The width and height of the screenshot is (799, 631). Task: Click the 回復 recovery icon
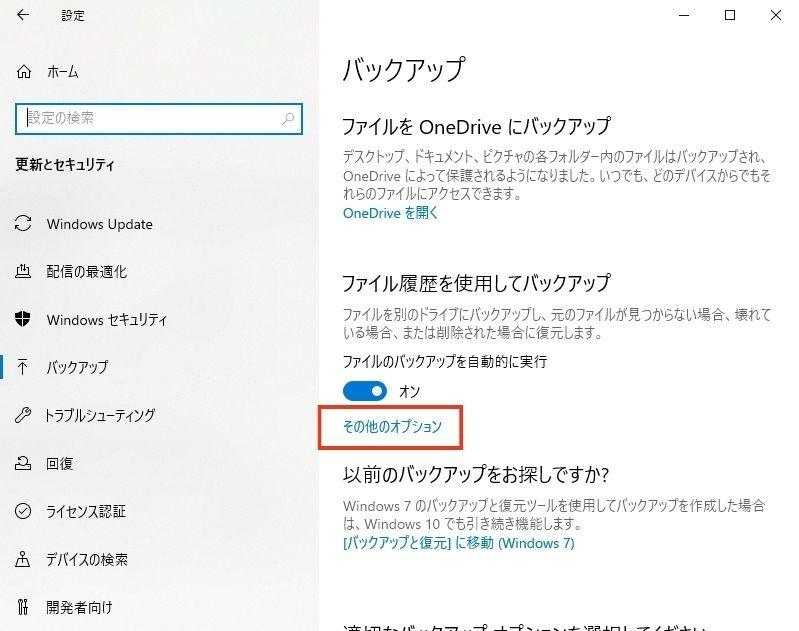coord(23,463)
